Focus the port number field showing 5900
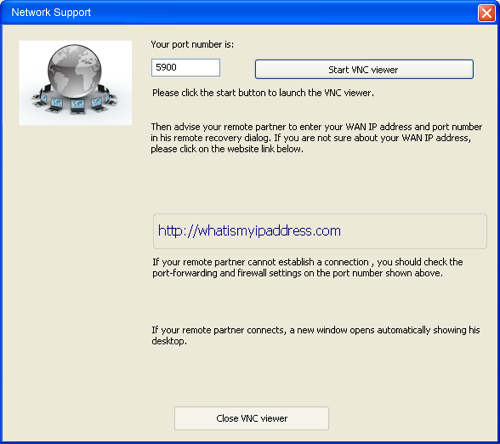The width and height of the screenshot is (500, 444). coord(185,68)
